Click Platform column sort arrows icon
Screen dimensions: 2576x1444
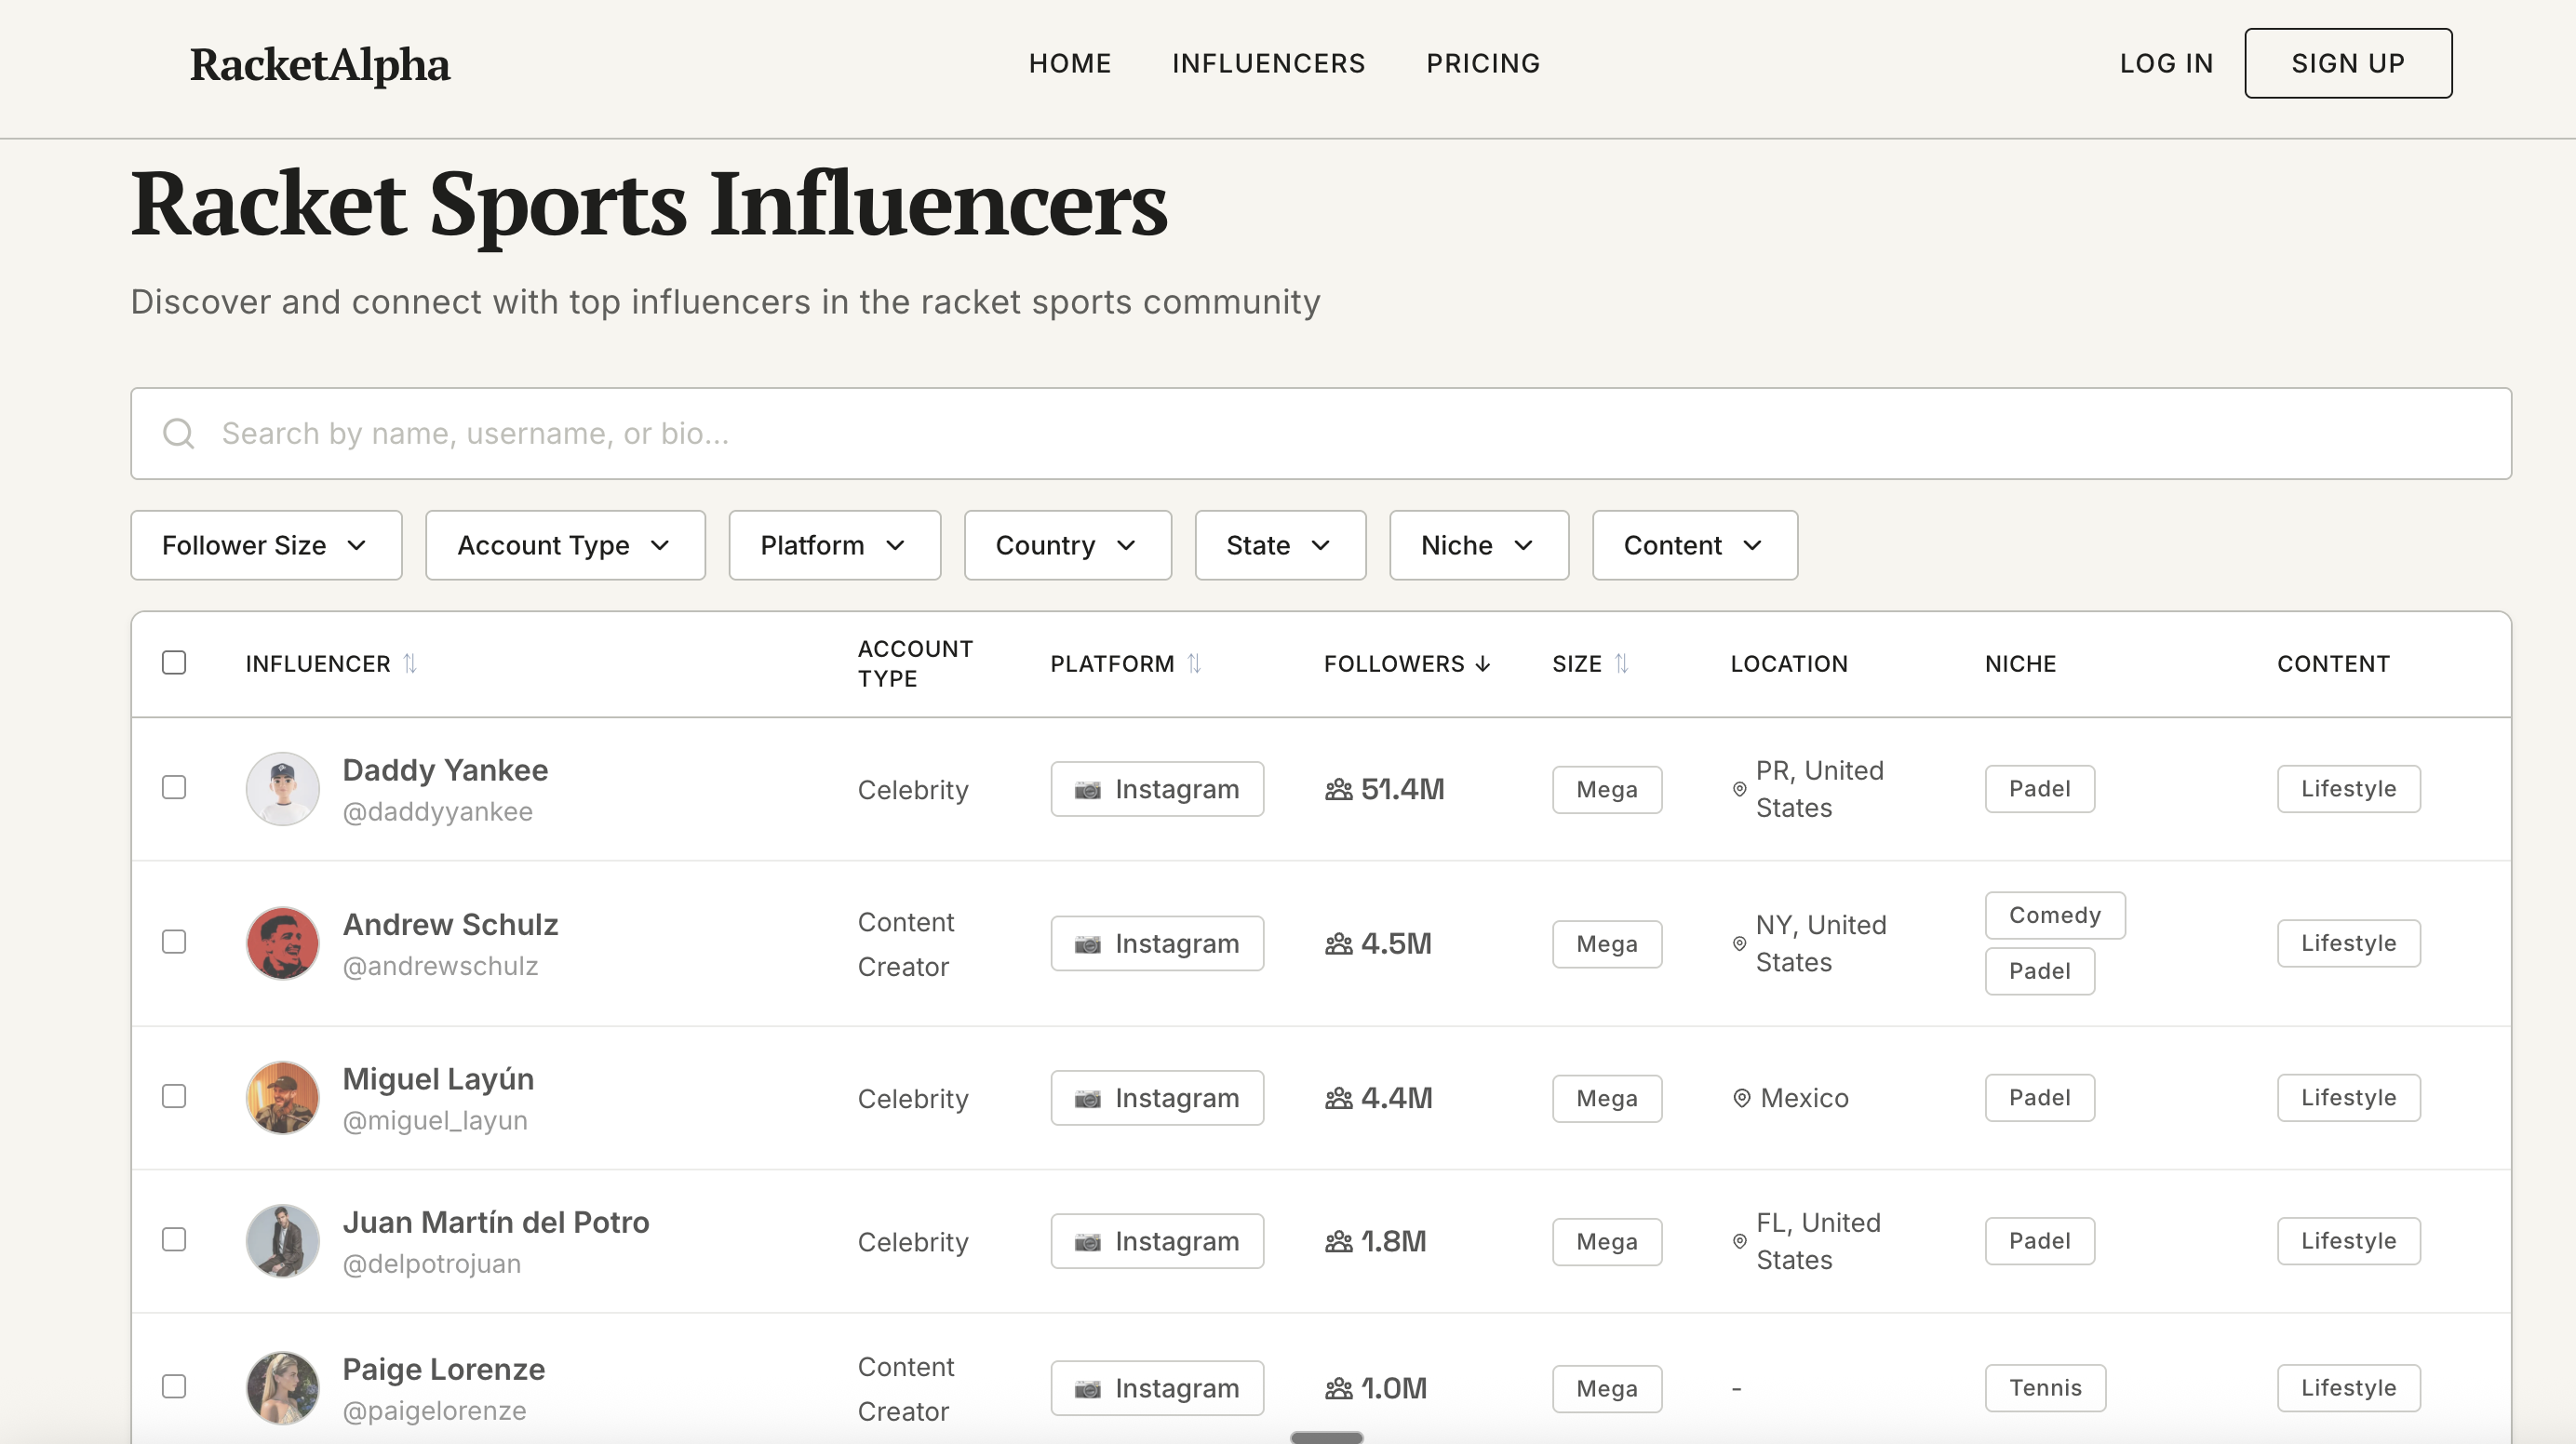pos(1194,663)
